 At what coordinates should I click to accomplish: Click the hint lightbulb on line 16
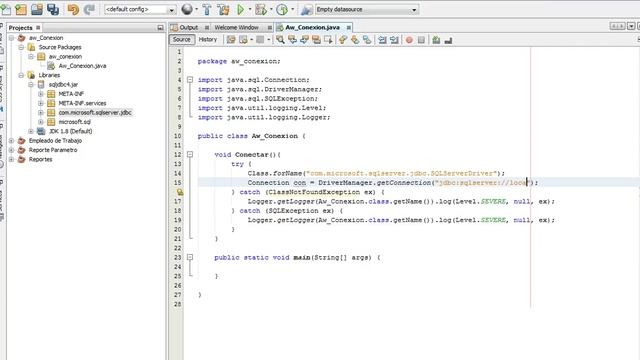click(180, 192)
